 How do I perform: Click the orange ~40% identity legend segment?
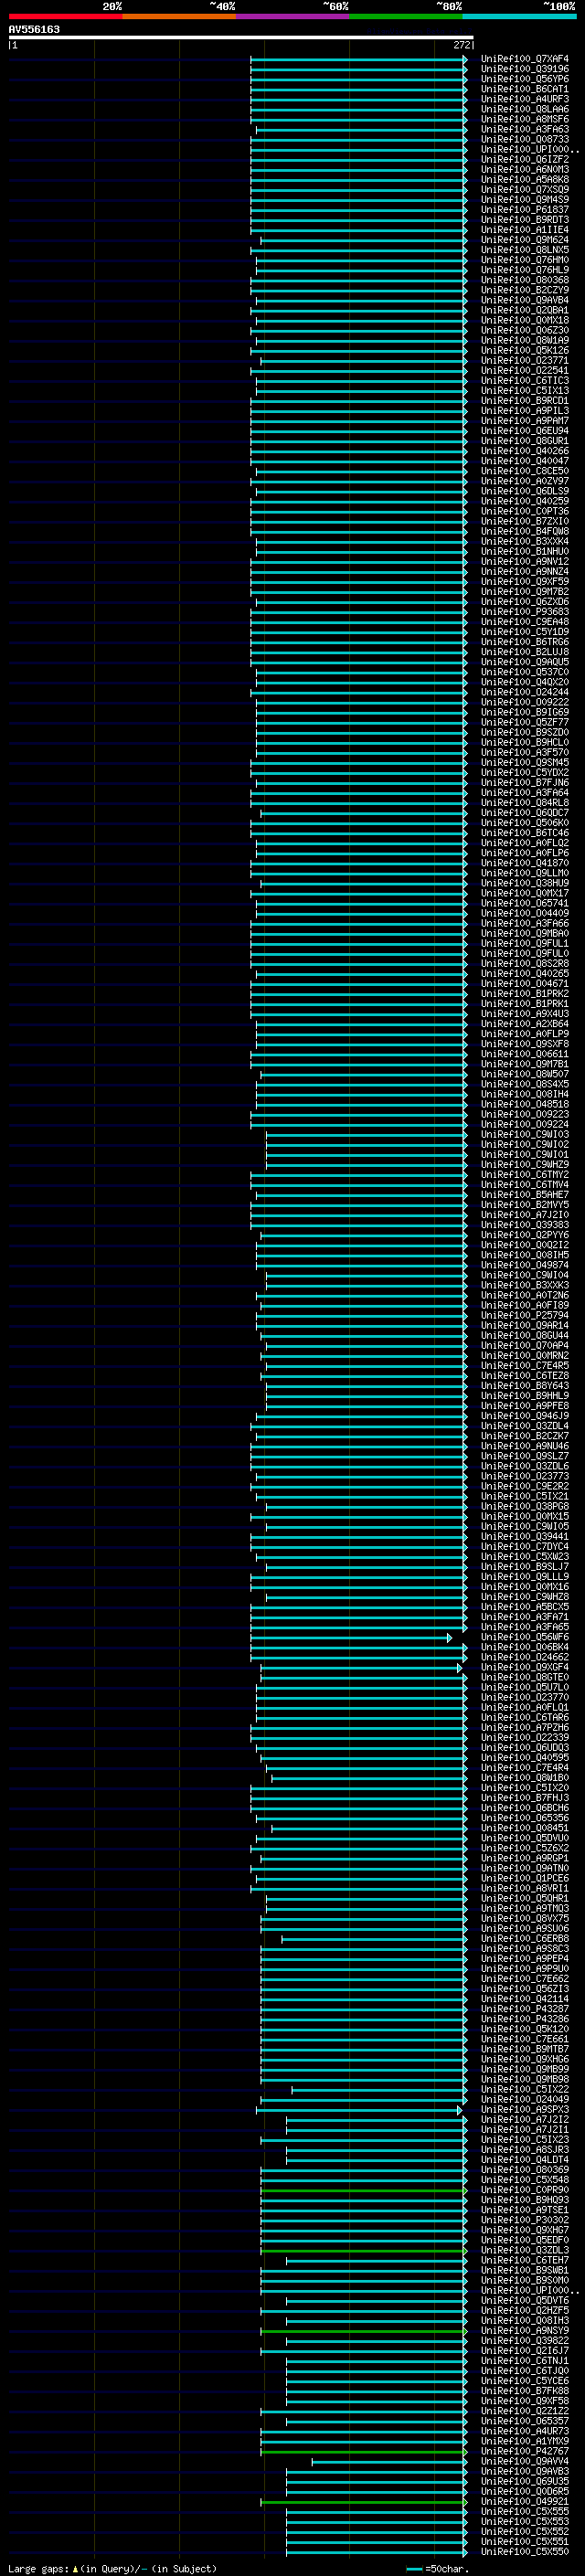tap(179, 16)
